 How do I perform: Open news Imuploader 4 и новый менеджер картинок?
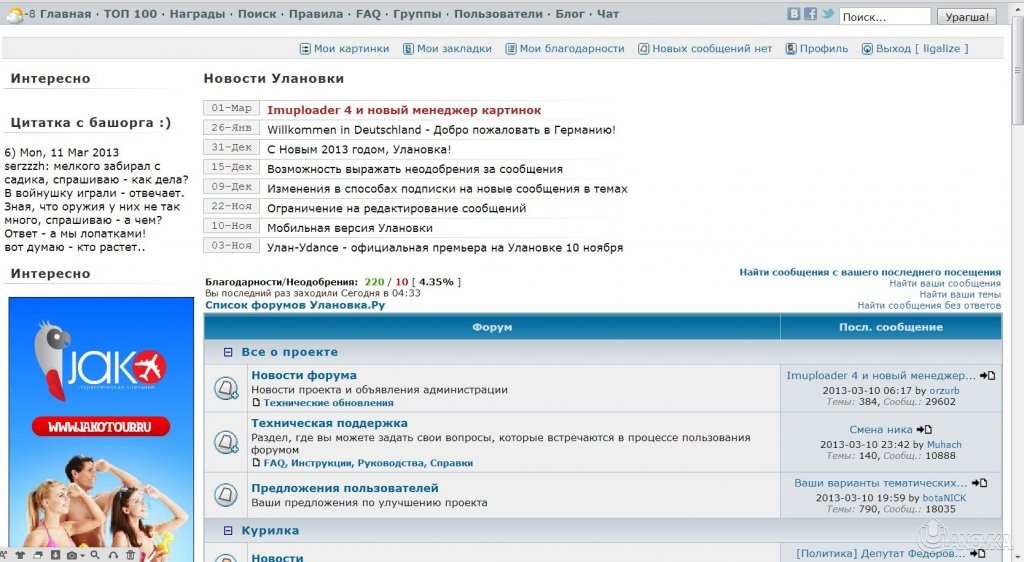404,110
